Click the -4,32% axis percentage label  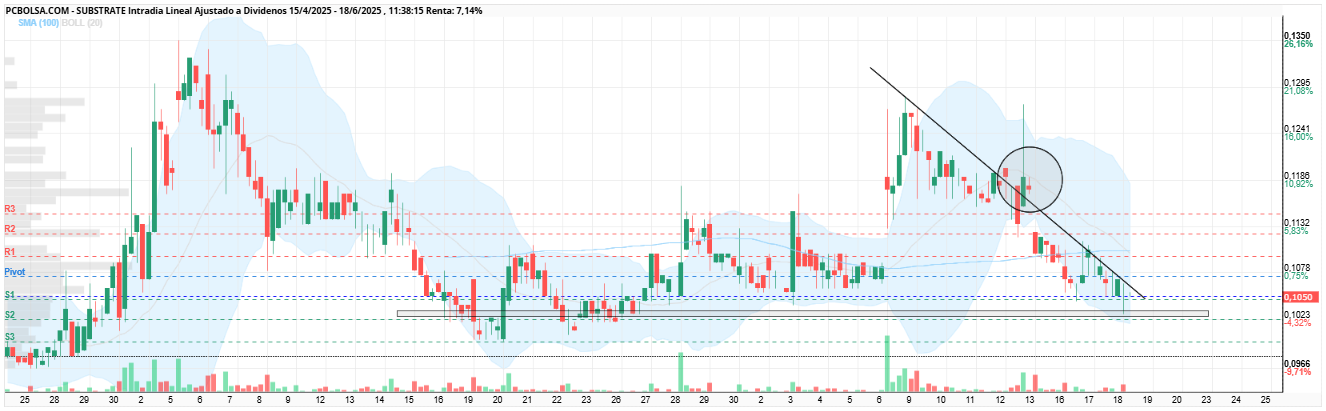click(x=1297, y=323)
